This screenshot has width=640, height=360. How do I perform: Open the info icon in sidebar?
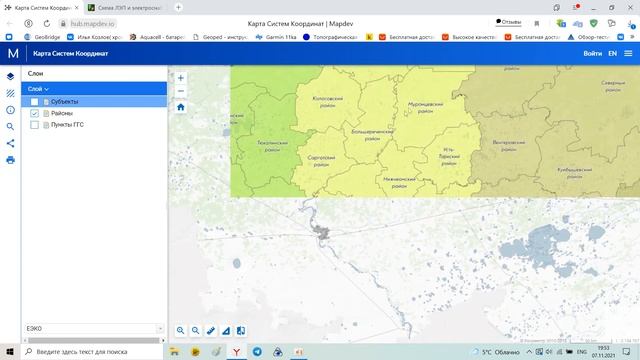coord(11,110)
